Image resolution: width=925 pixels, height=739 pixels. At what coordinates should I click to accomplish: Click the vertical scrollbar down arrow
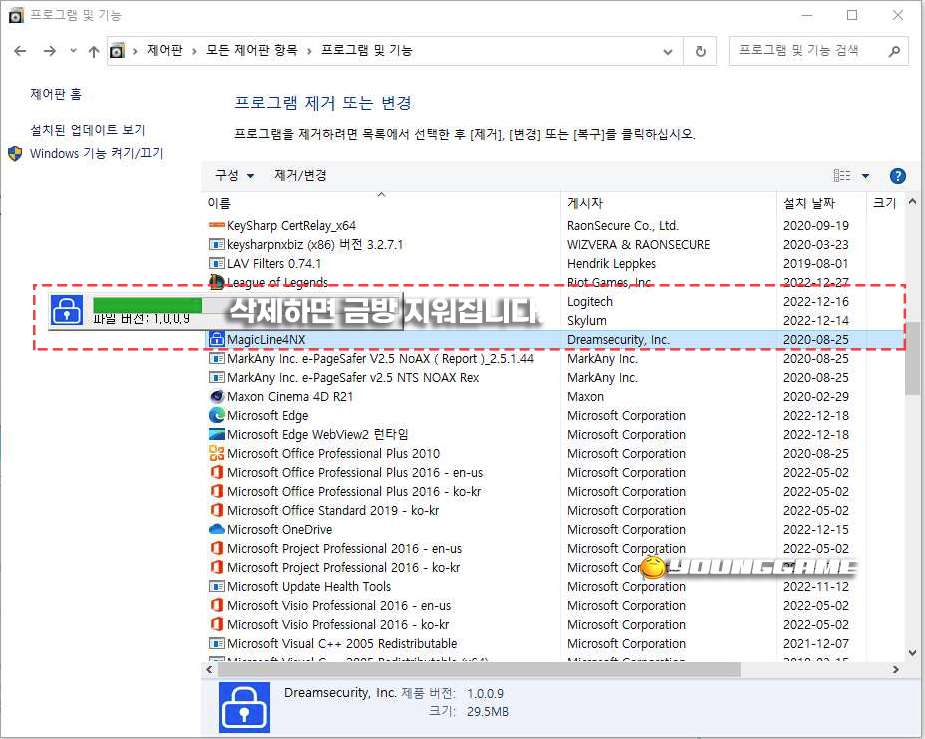[913, 653]
